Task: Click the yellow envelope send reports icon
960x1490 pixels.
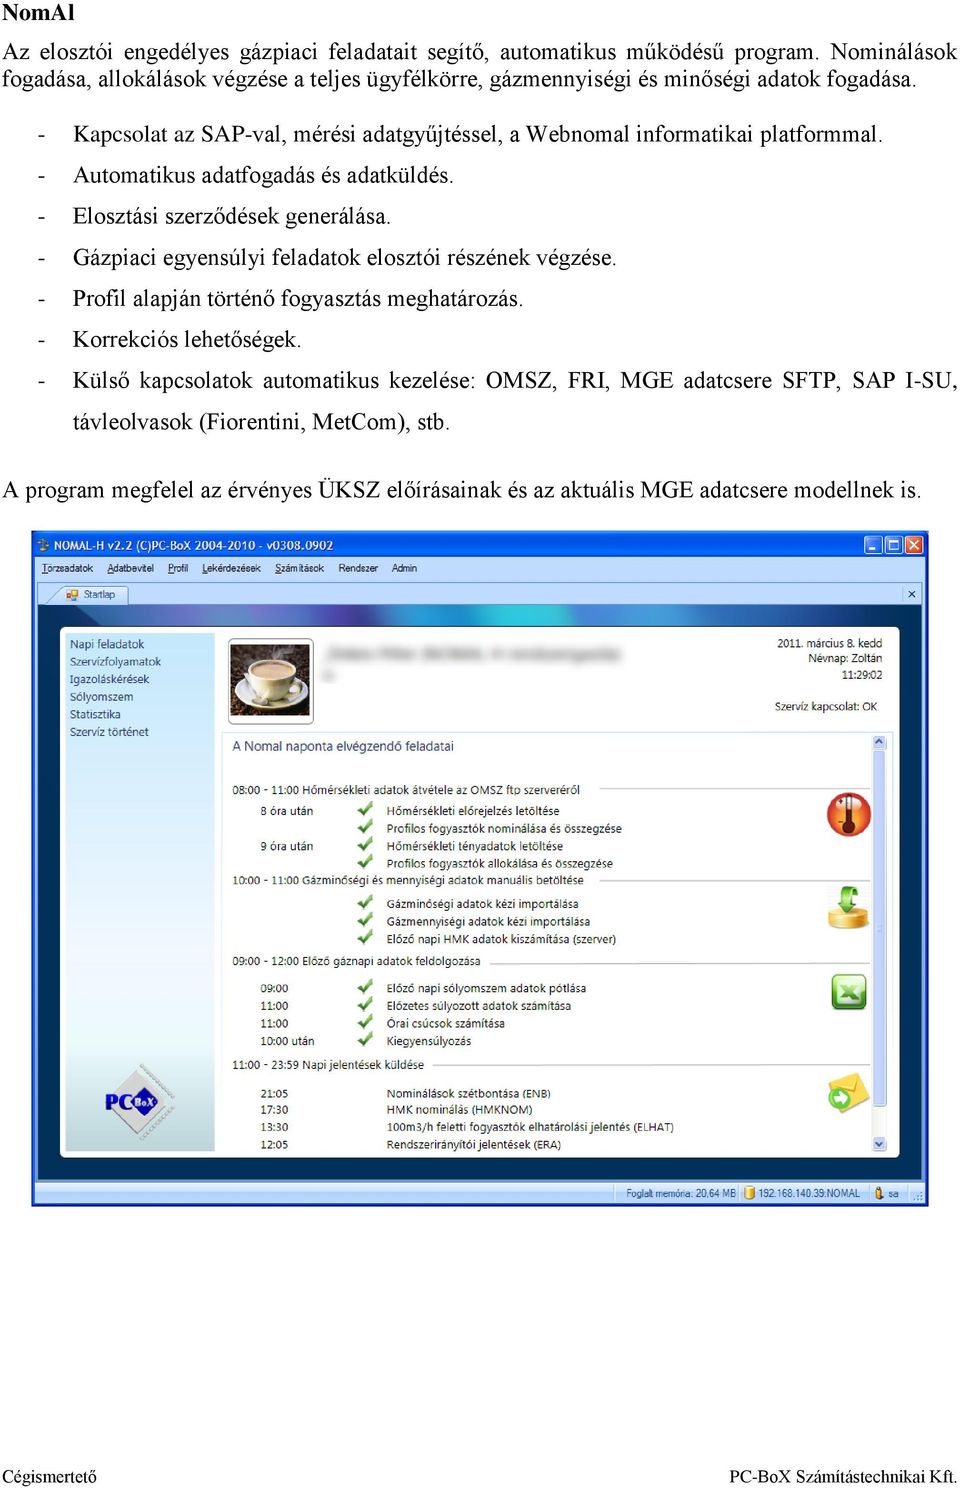Action: tap(848, 1093)
